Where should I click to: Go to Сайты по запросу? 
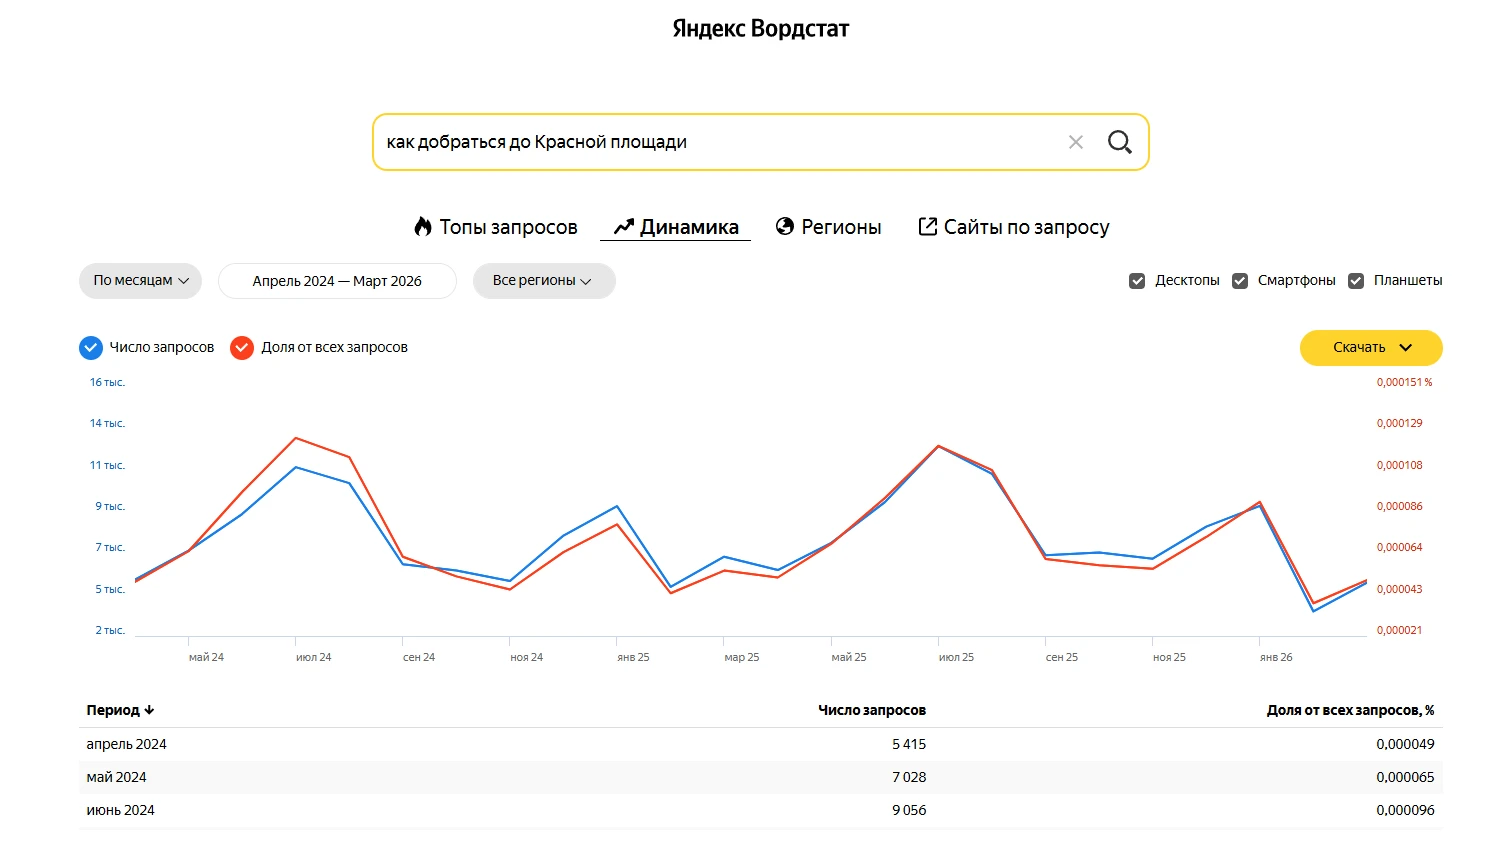pyautogui.click(x=1026, y=227)
